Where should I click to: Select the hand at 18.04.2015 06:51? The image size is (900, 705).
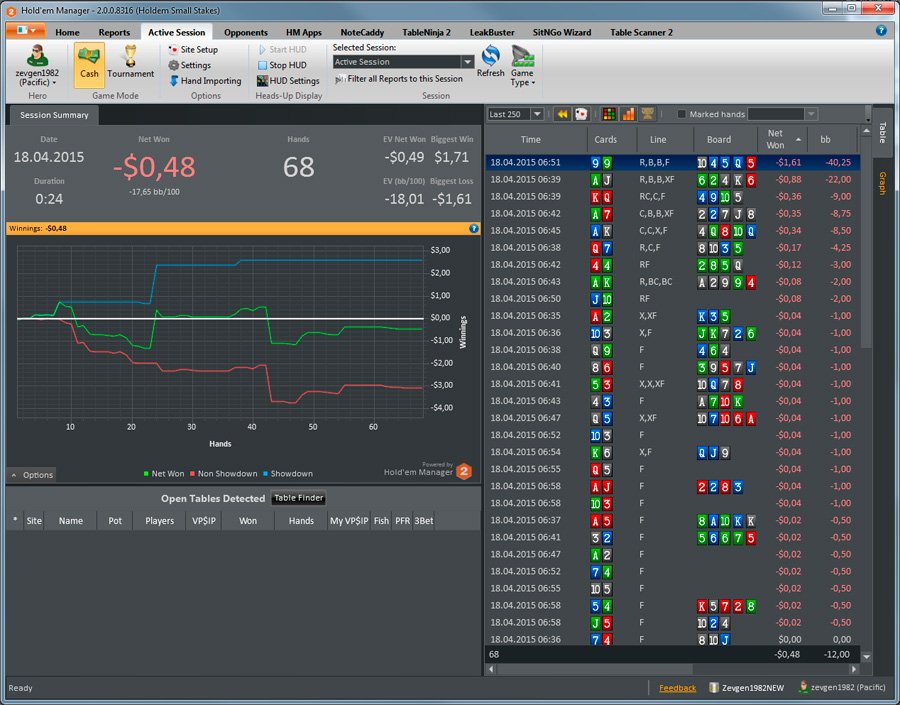(673, 162)
